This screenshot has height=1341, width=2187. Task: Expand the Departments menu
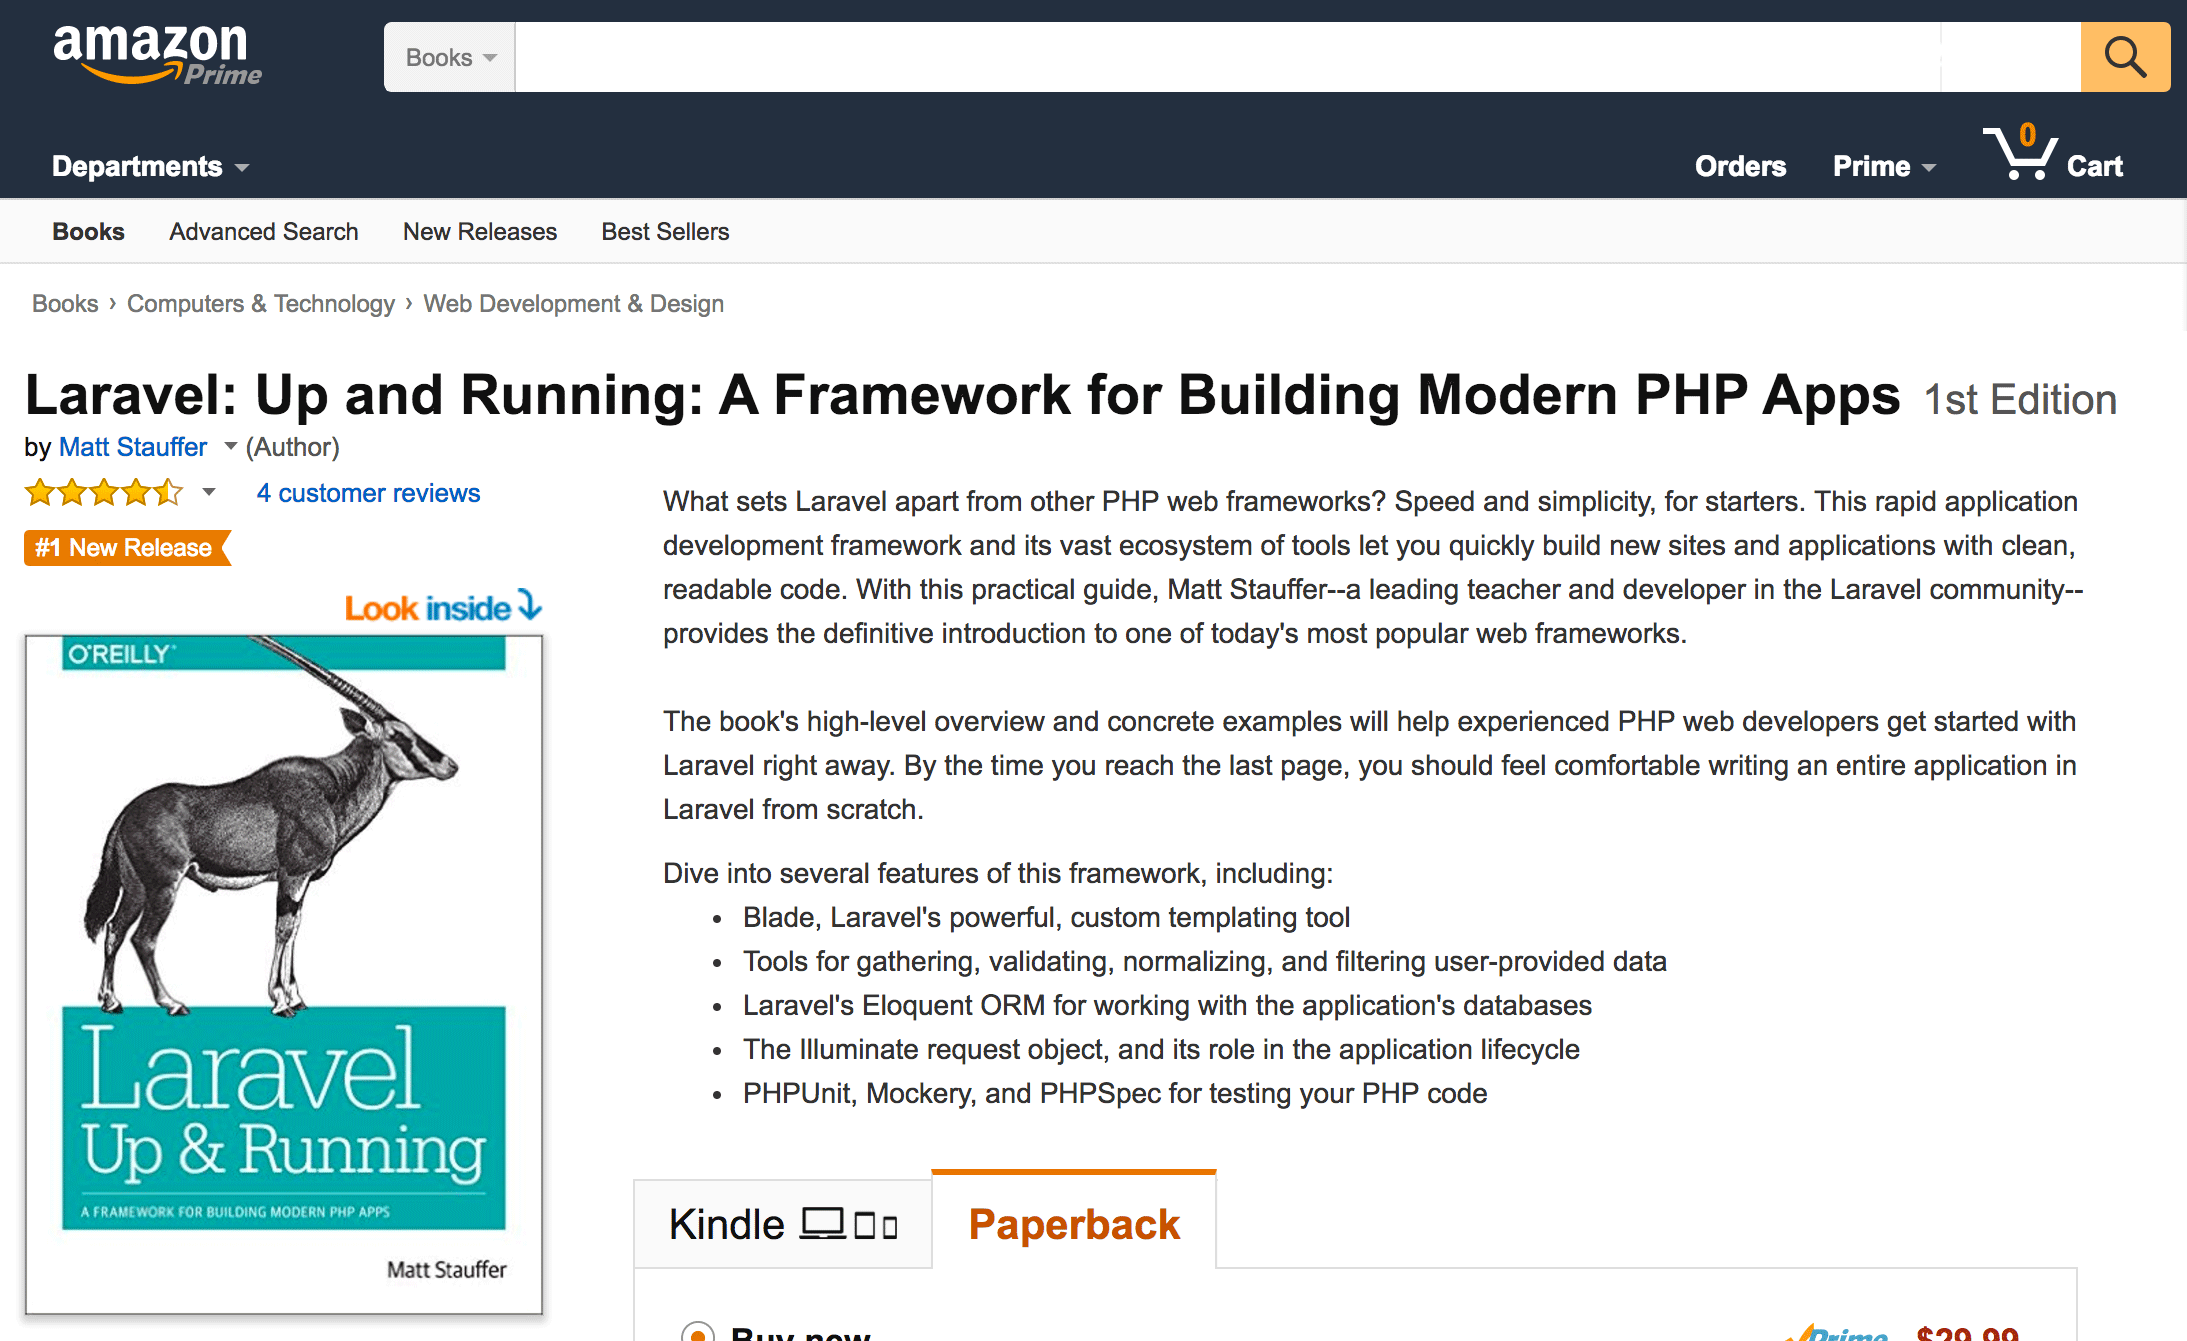(150, 166)
